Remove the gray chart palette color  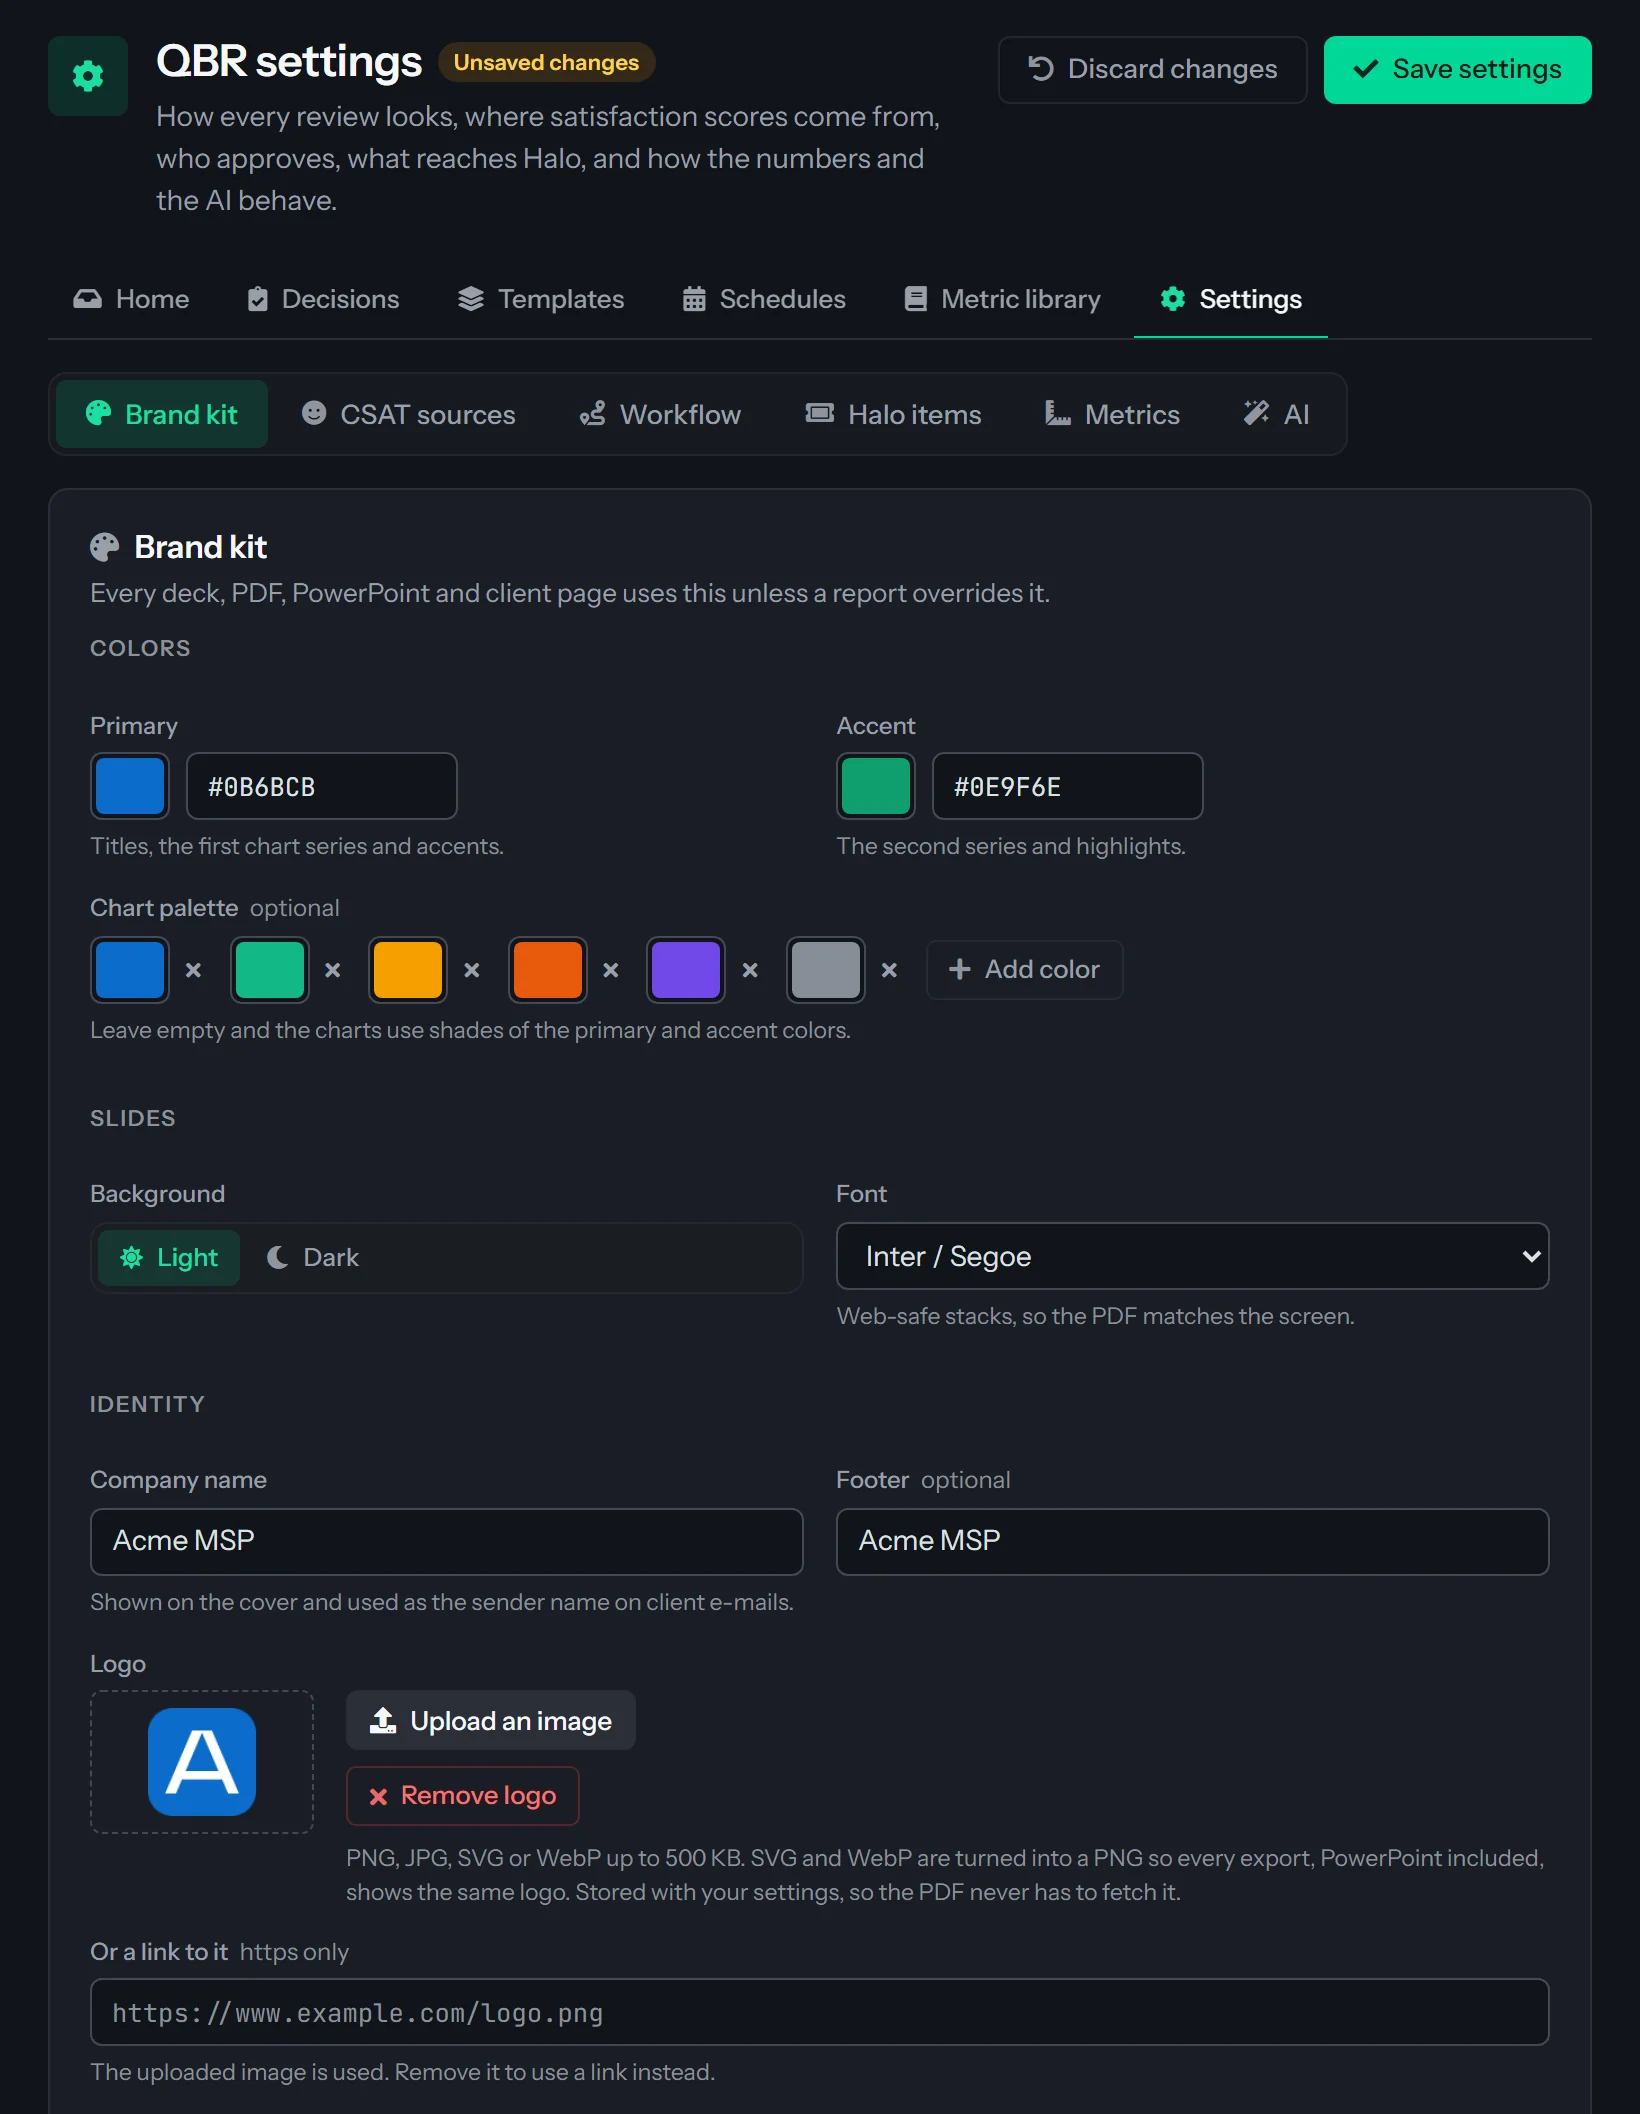click(x=889, y=970)
